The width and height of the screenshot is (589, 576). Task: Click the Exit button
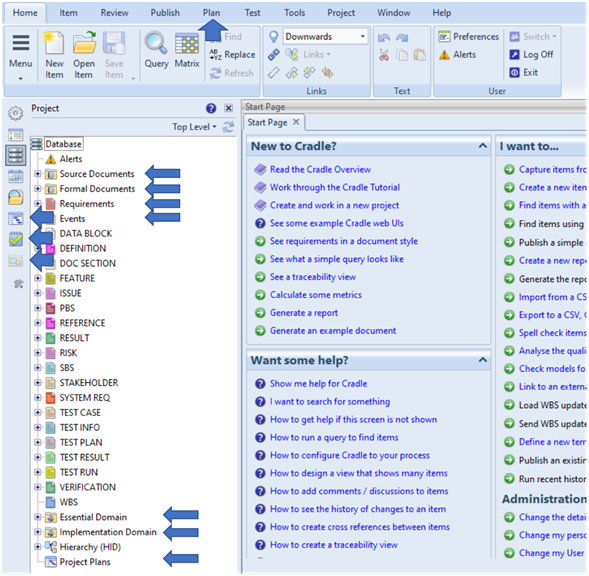pos(524,73)
